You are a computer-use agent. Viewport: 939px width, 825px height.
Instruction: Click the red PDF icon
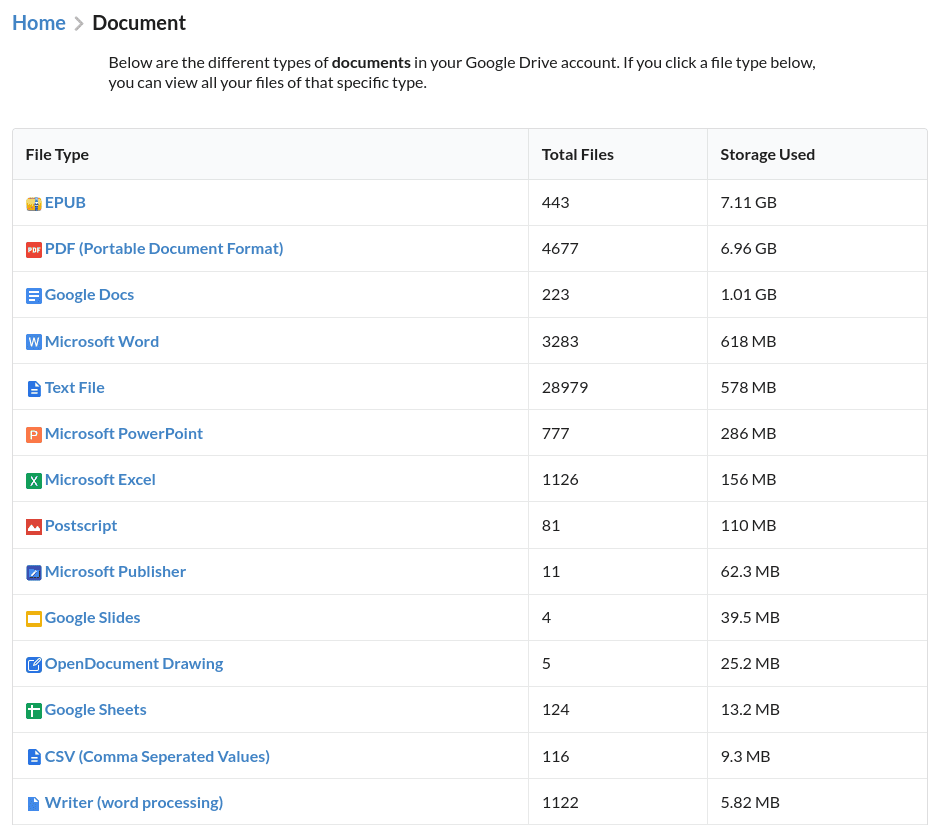pos(34,250)
